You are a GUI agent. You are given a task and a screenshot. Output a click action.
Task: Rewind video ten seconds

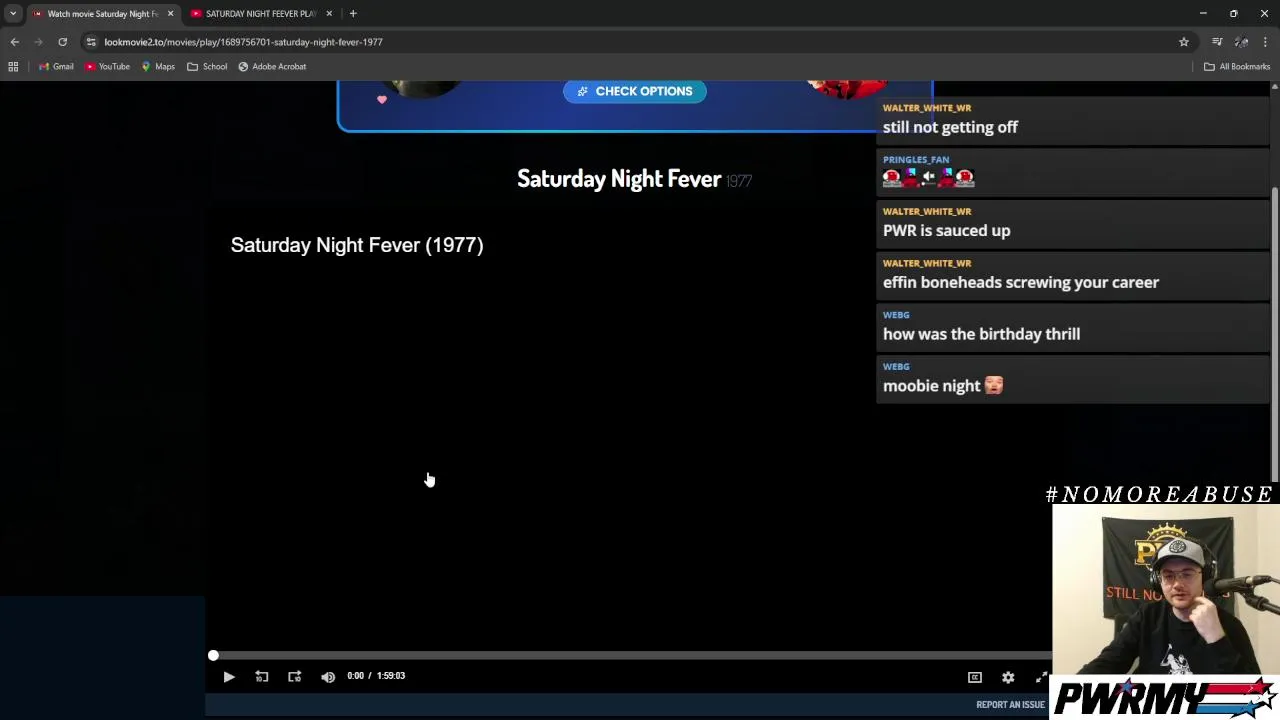click(262, 677)
